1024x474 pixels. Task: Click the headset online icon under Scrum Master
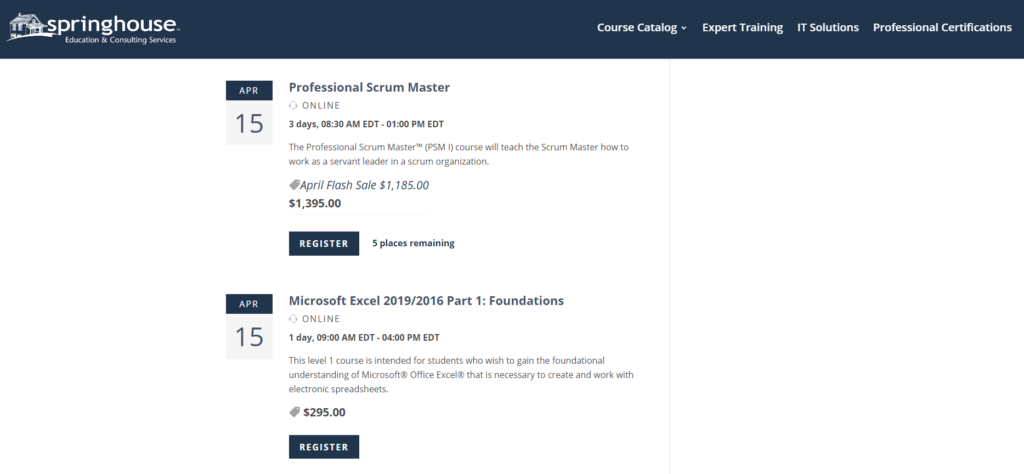click(293, 106)
